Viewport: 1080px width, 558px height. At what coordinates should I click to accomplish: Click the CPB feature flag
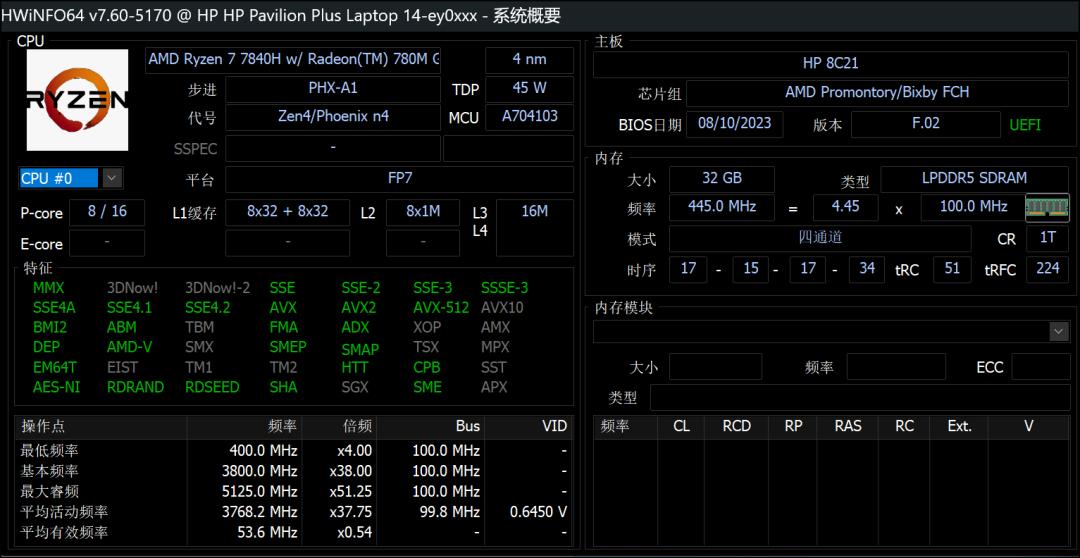pyautogui.click(x=426, y=367)
